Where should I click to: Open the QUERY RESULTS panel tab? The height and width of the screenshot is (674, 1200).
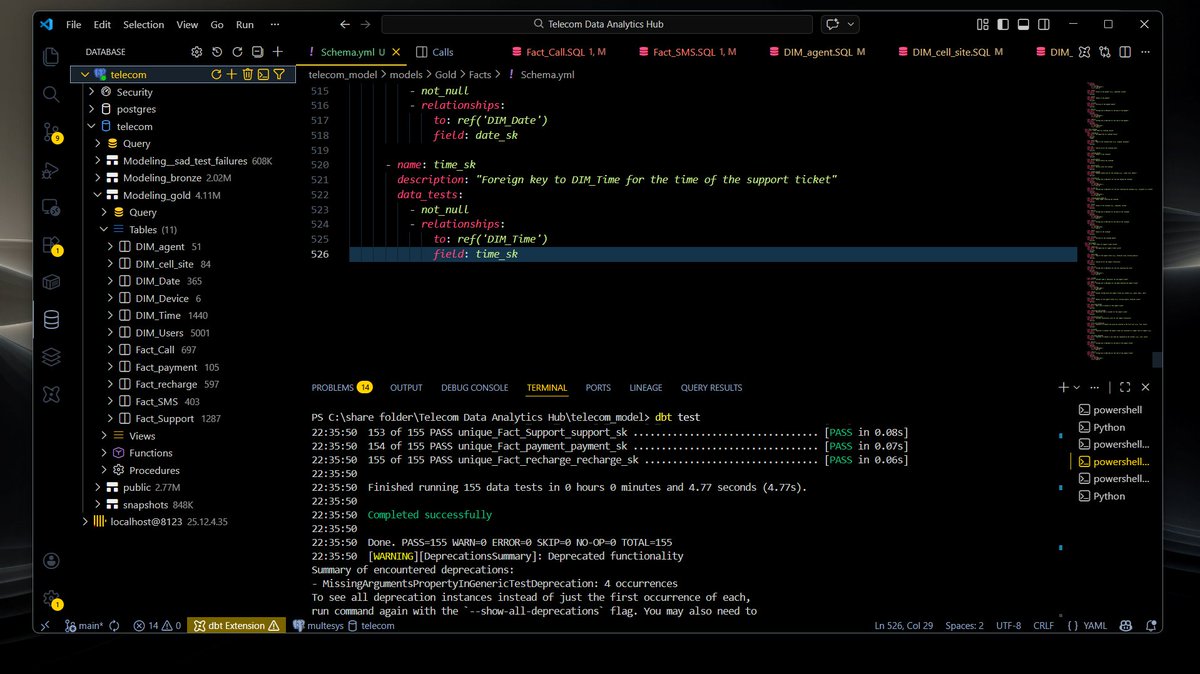[711, 387]
